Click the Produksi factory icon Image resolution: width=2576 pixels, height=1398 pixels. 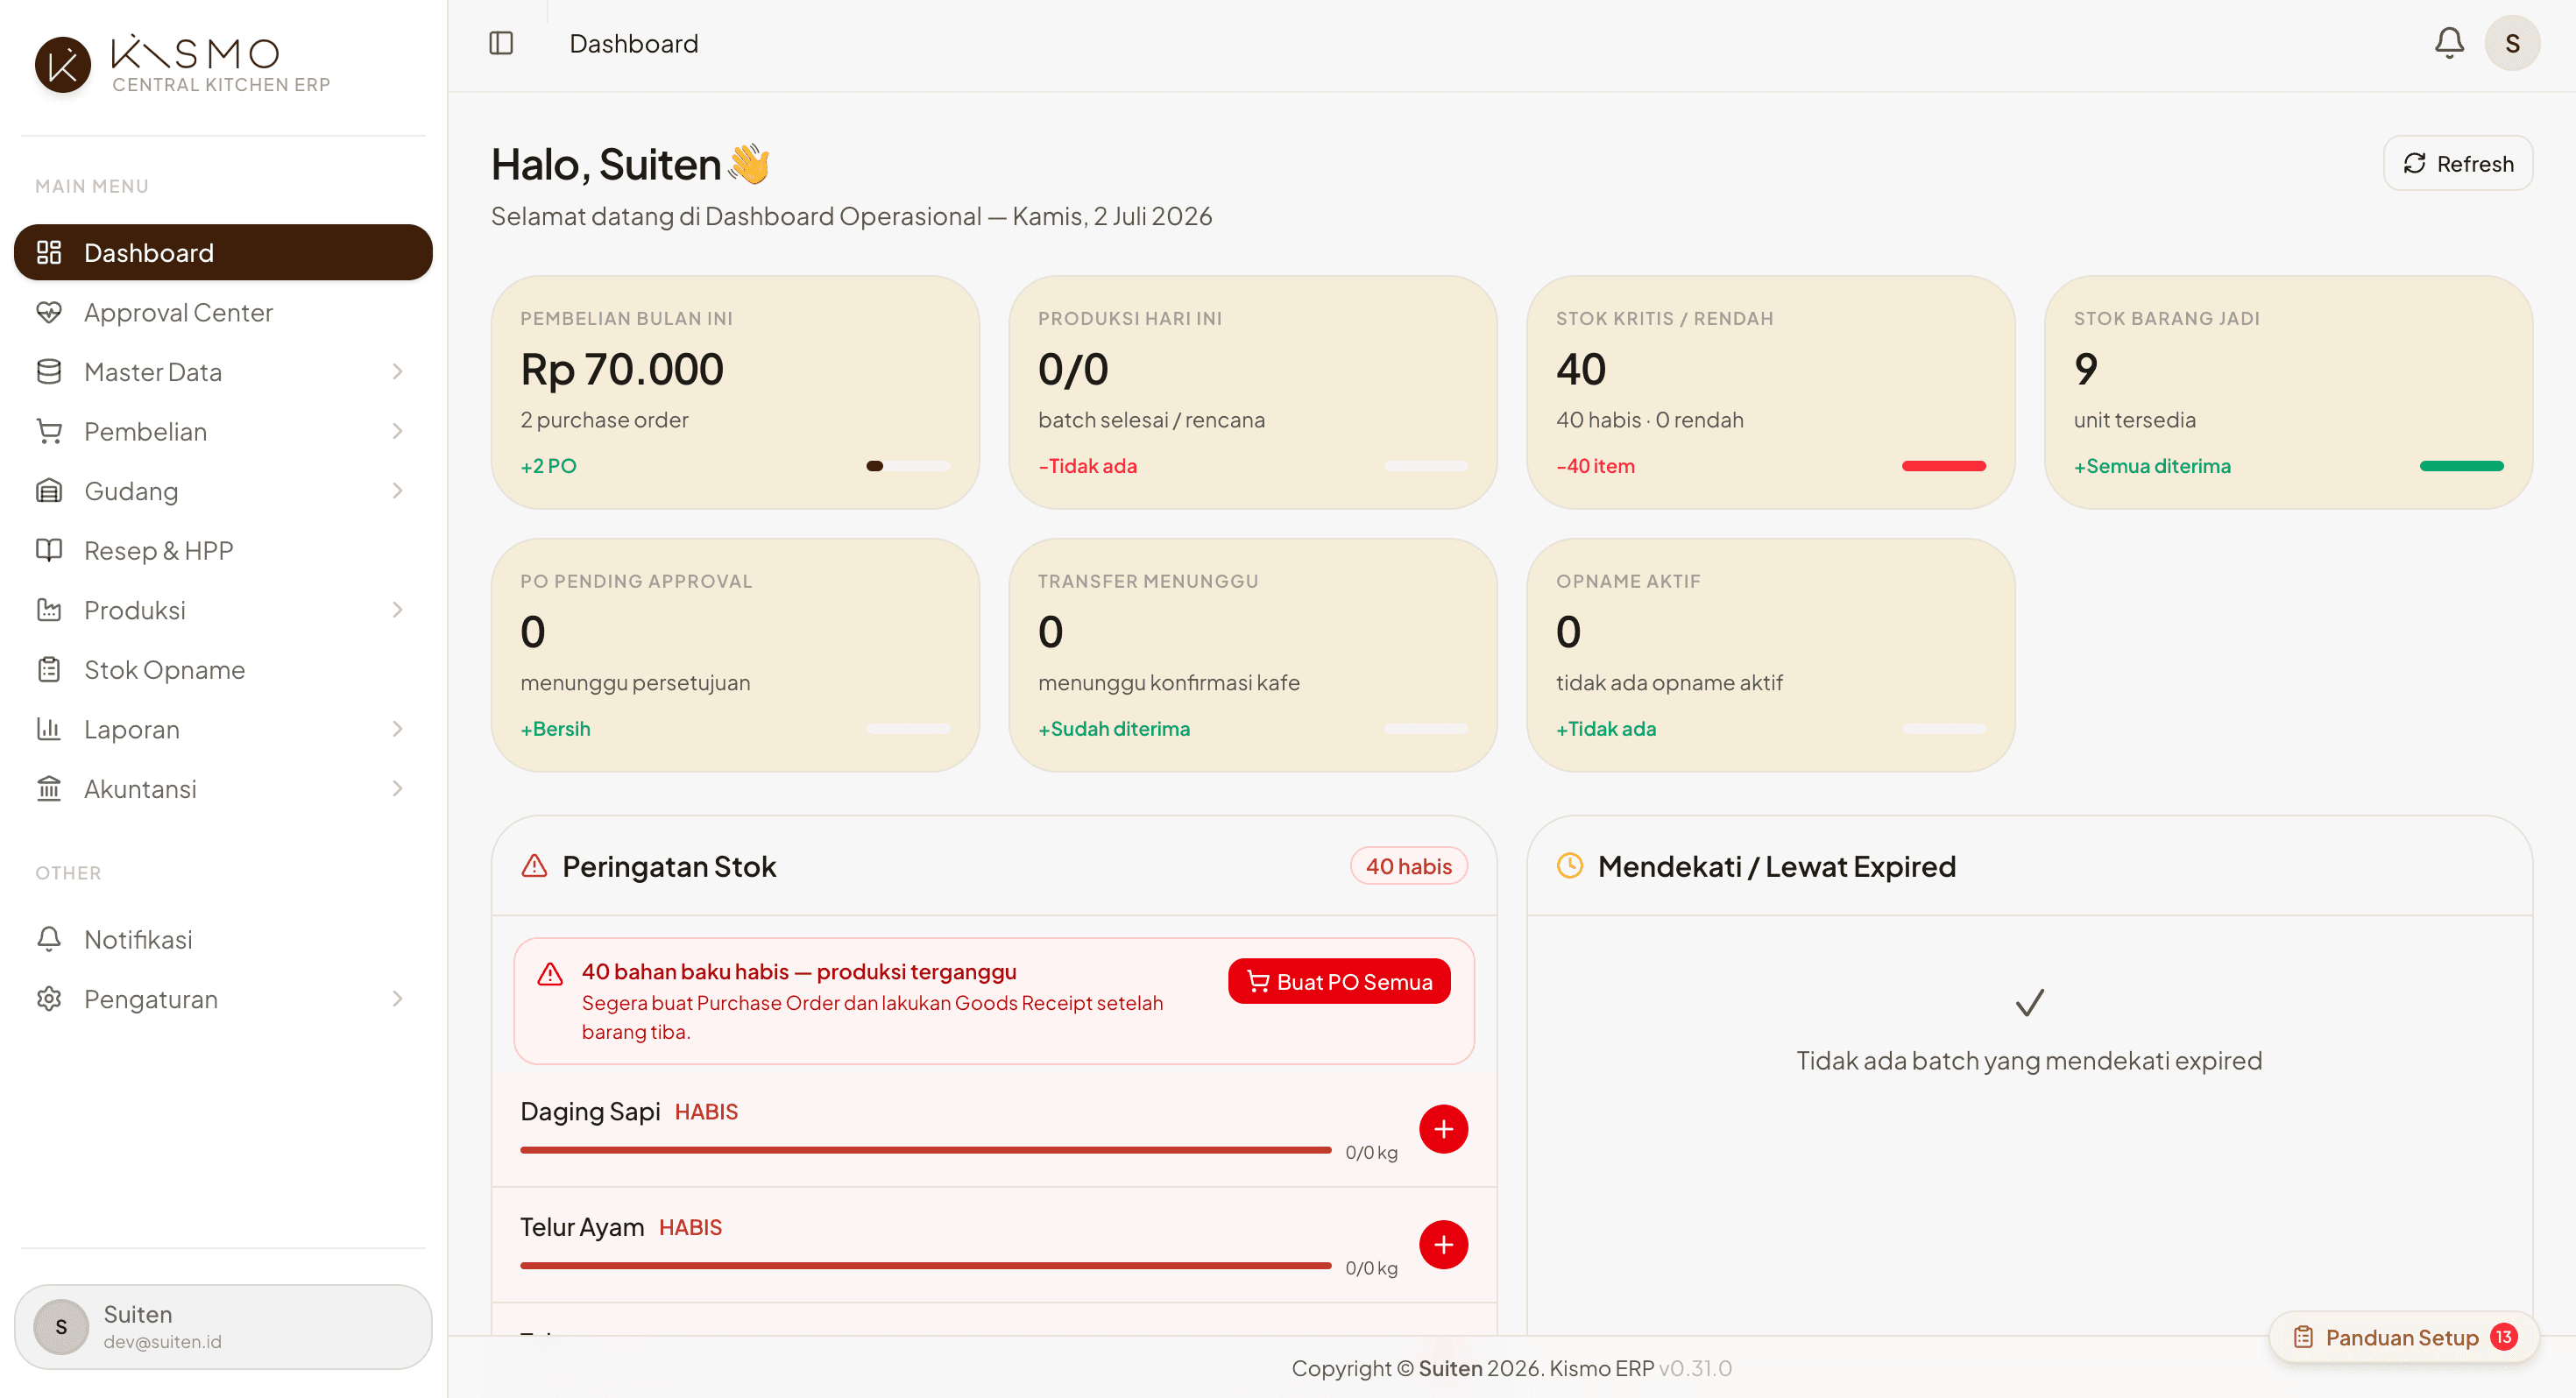pyautogui.click(x=49, y=609)
